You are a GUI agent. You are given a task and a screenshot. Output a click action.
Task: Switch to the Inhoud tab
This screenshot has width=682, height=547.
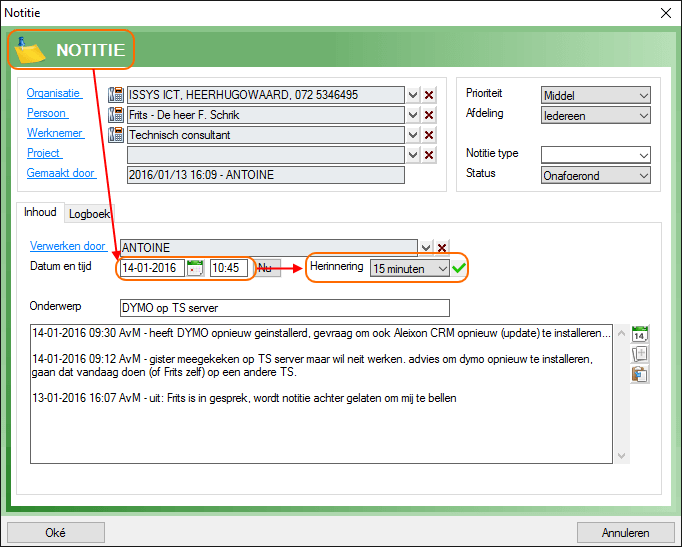tap(40, 212)
